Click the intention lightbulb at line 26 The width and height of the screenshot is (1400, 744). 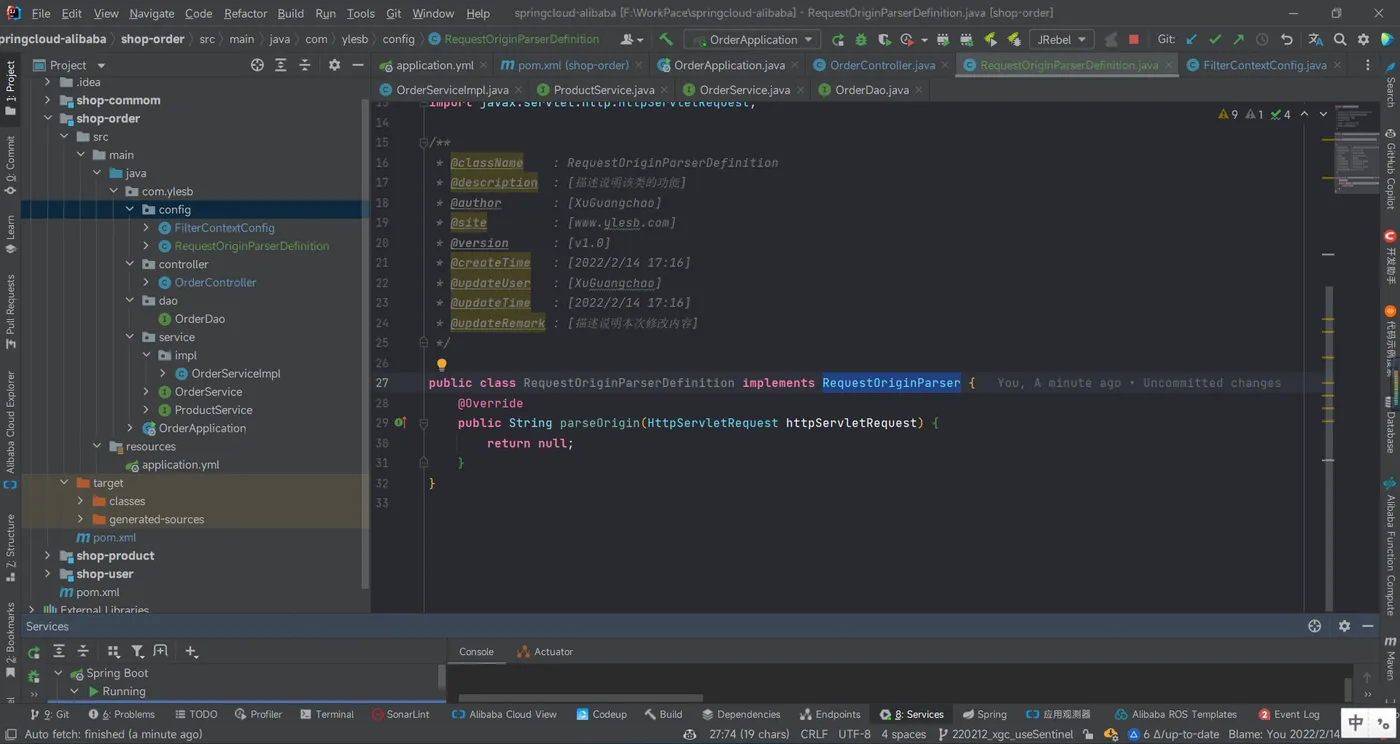pos(441,365)
